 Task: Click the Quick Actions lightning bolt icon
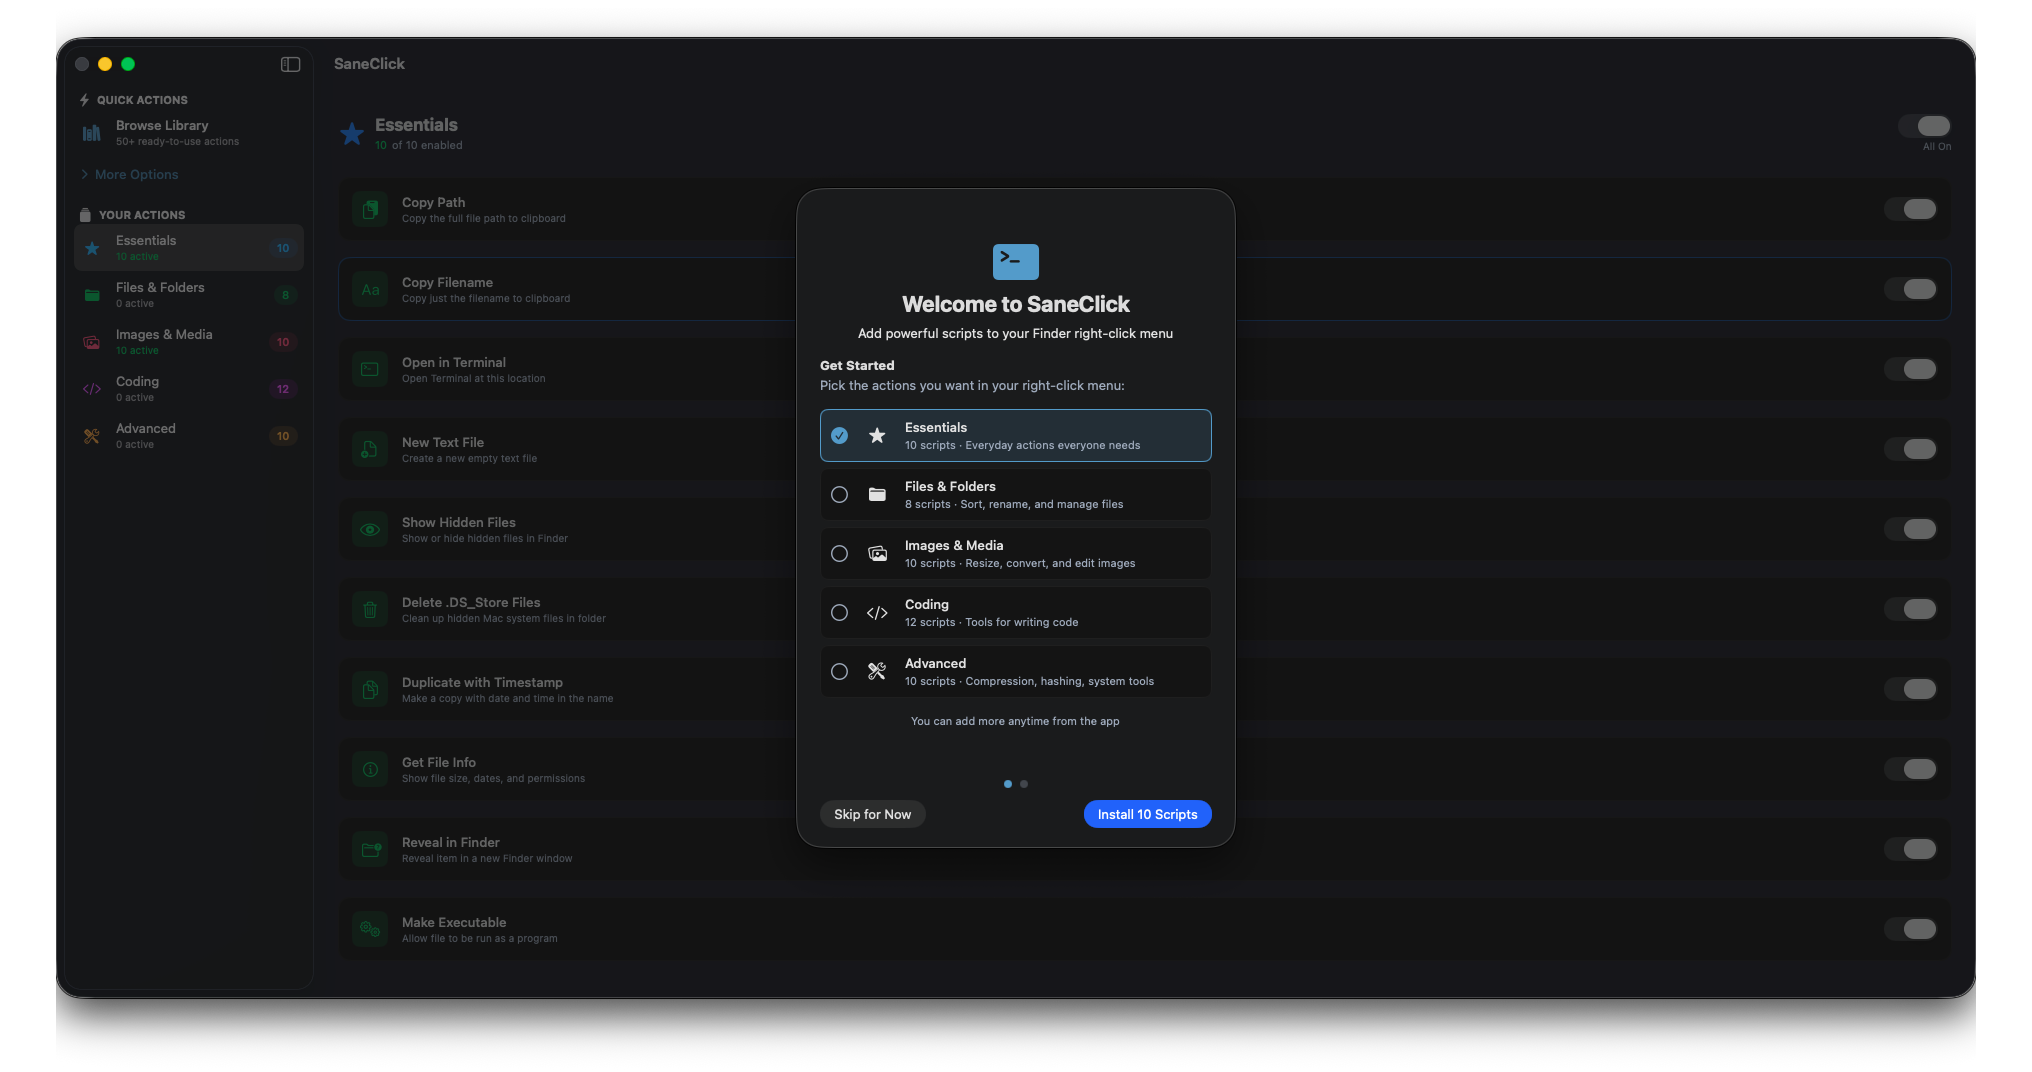pos(85,100)
